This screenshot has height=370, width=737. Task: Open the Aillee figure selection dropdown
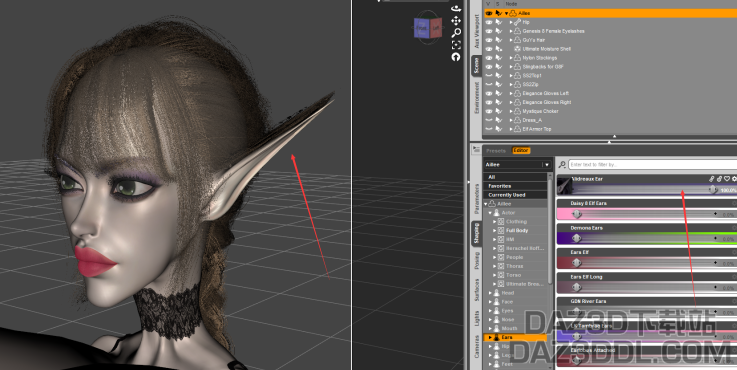(x=546, y=165)
